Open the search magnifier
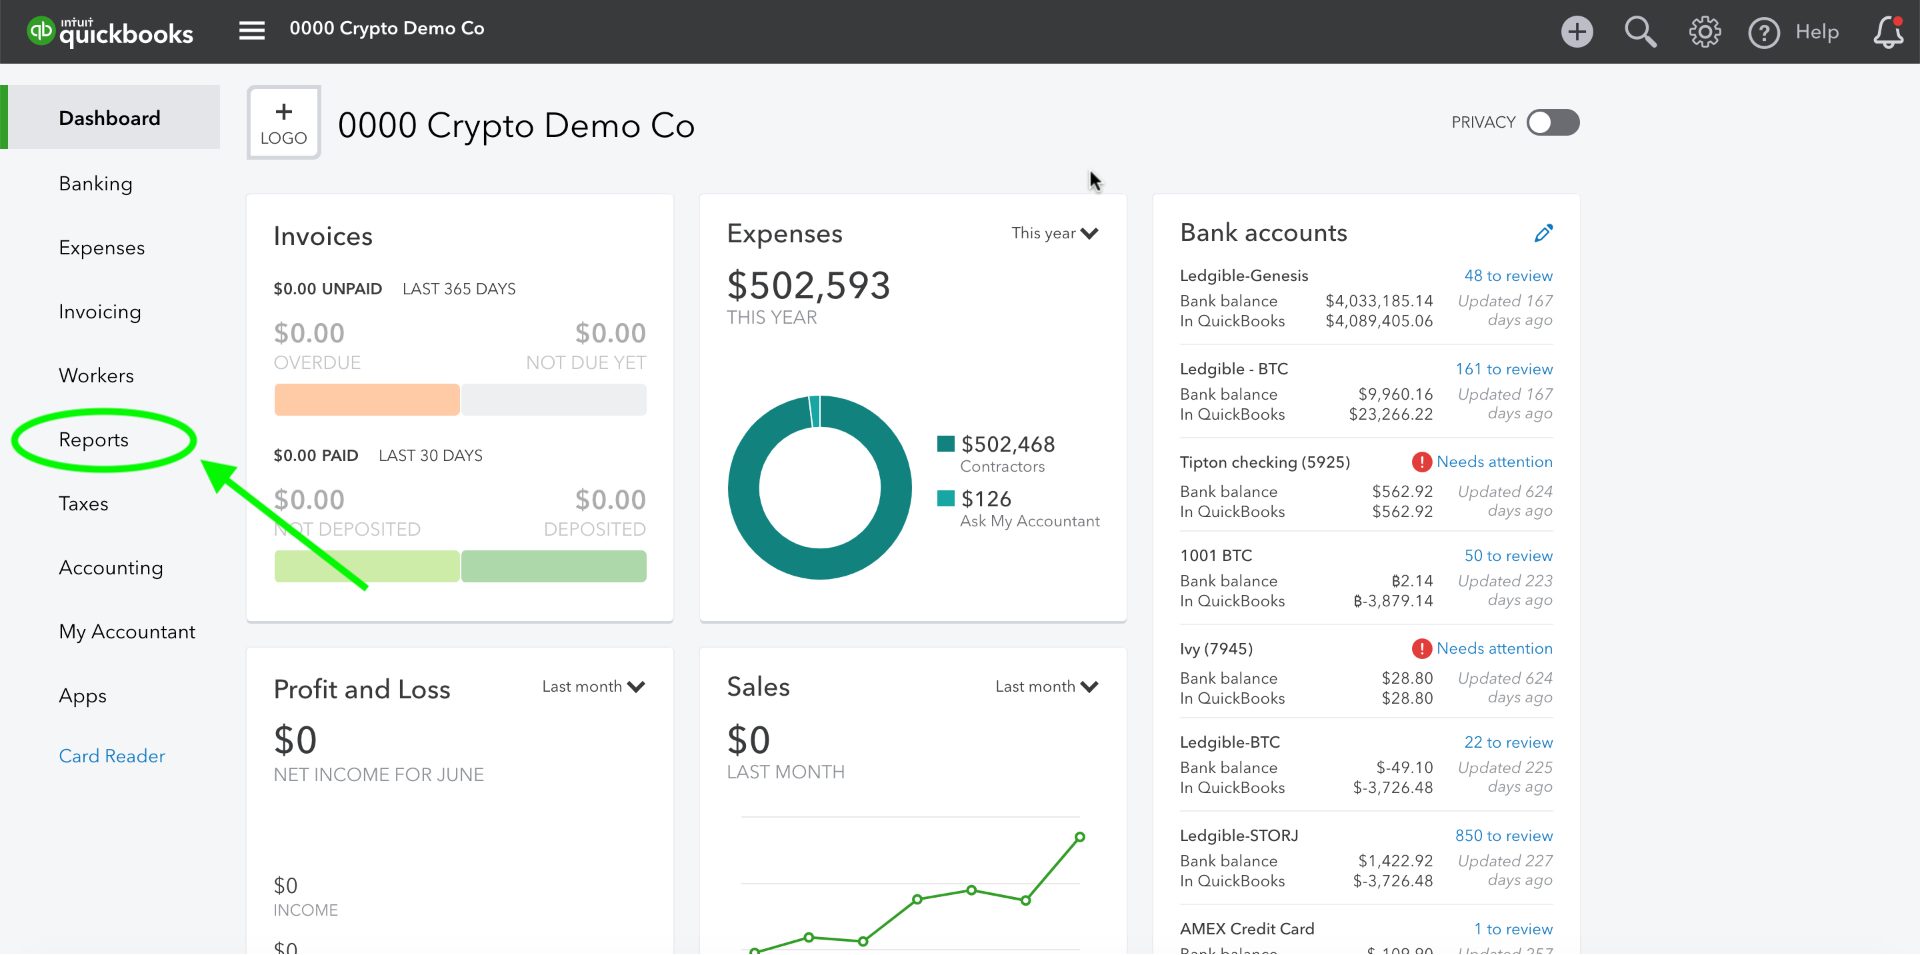The height and width of the screenshot is (955, 1920). click(x=1640, y=32)
